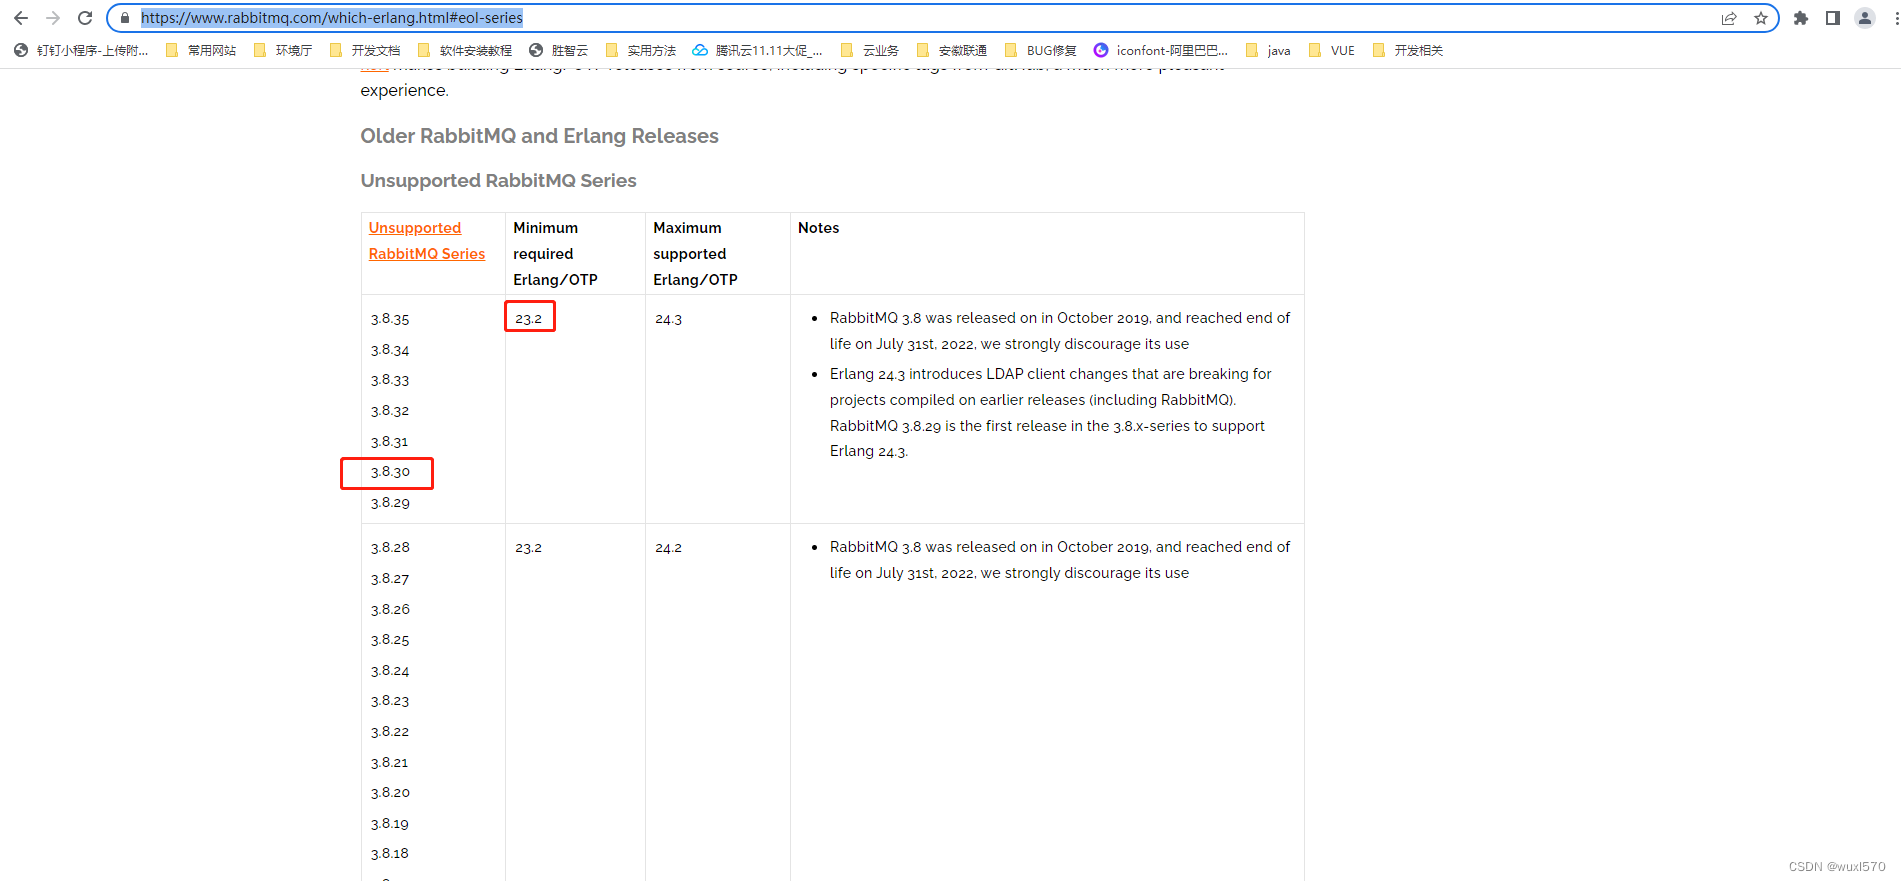Click the Minimum required Erlang/OTP header
Screen dimensions: 1901x881
pos(556,254)
